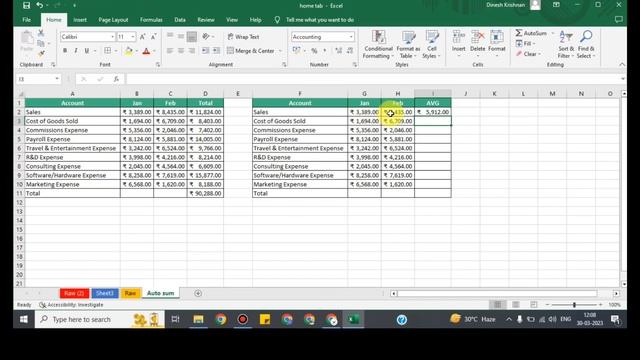Toggle Underline formatting

(87, 51)
